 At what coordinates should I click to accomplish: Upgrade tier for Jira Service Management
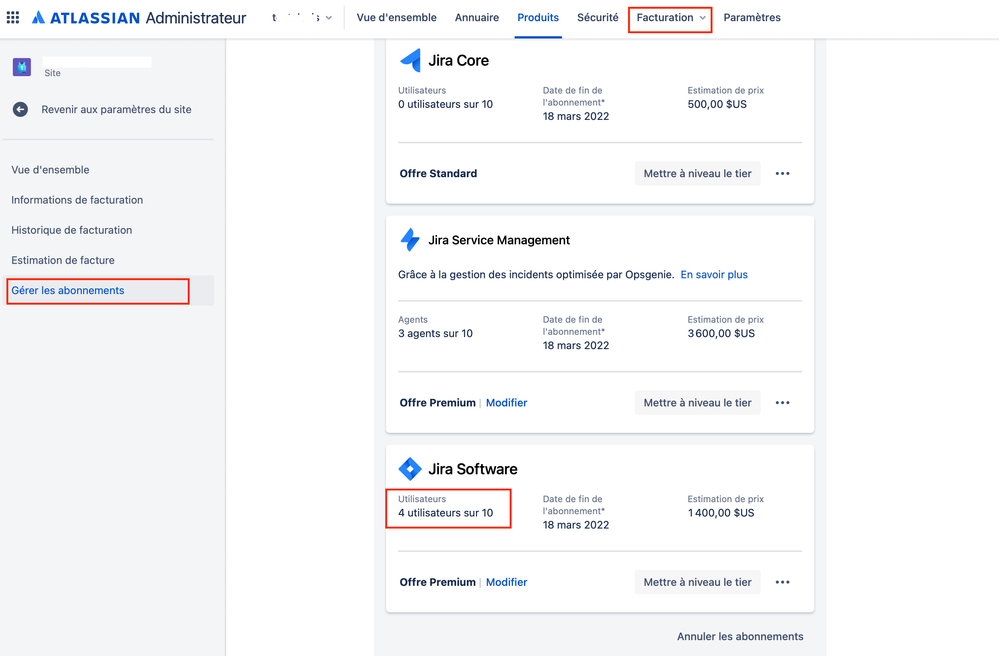(698, 403)
